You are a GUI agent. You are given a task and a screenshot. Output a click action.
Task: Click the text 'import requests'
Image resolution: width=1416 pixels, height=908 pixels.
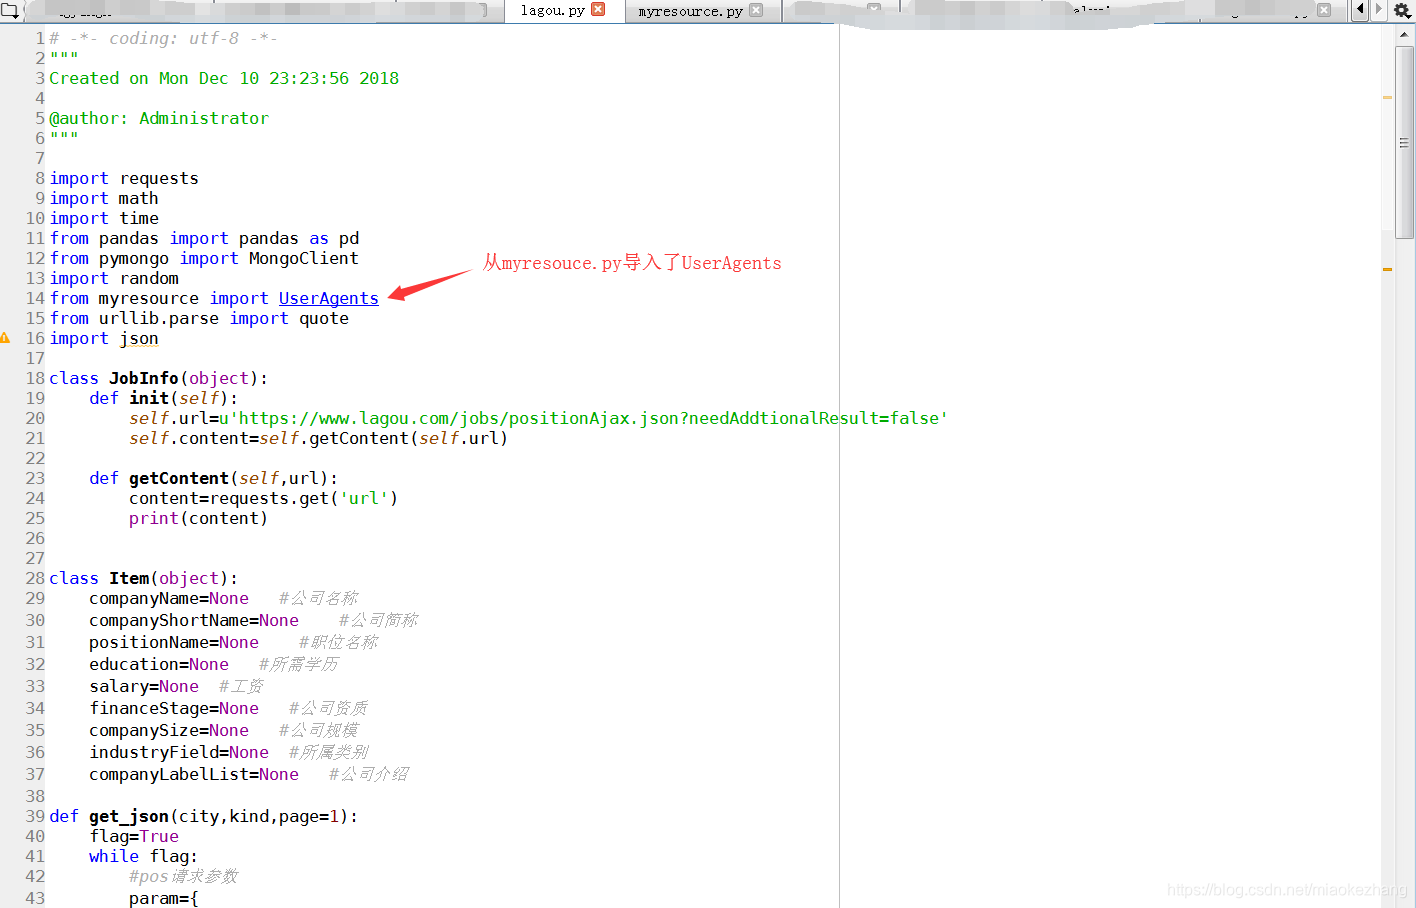pos(124,178)
